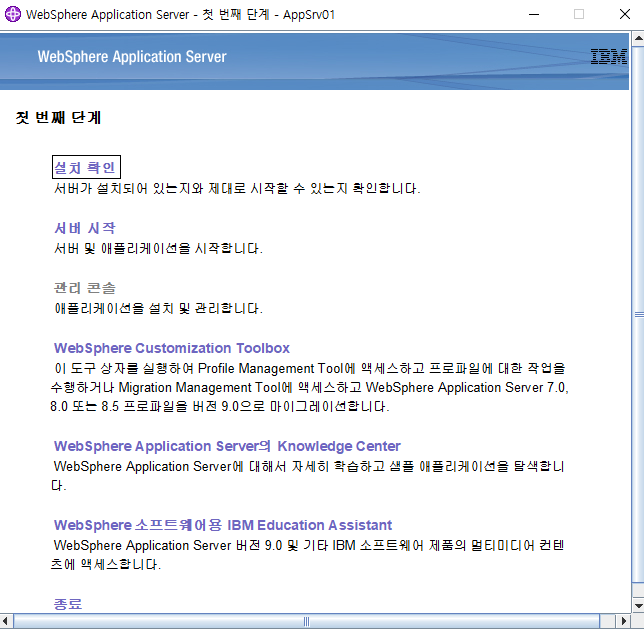The height and width of the screenshot is (629, 644).
Task: Open the 설치 확인 link
Action: click(85, 167)
